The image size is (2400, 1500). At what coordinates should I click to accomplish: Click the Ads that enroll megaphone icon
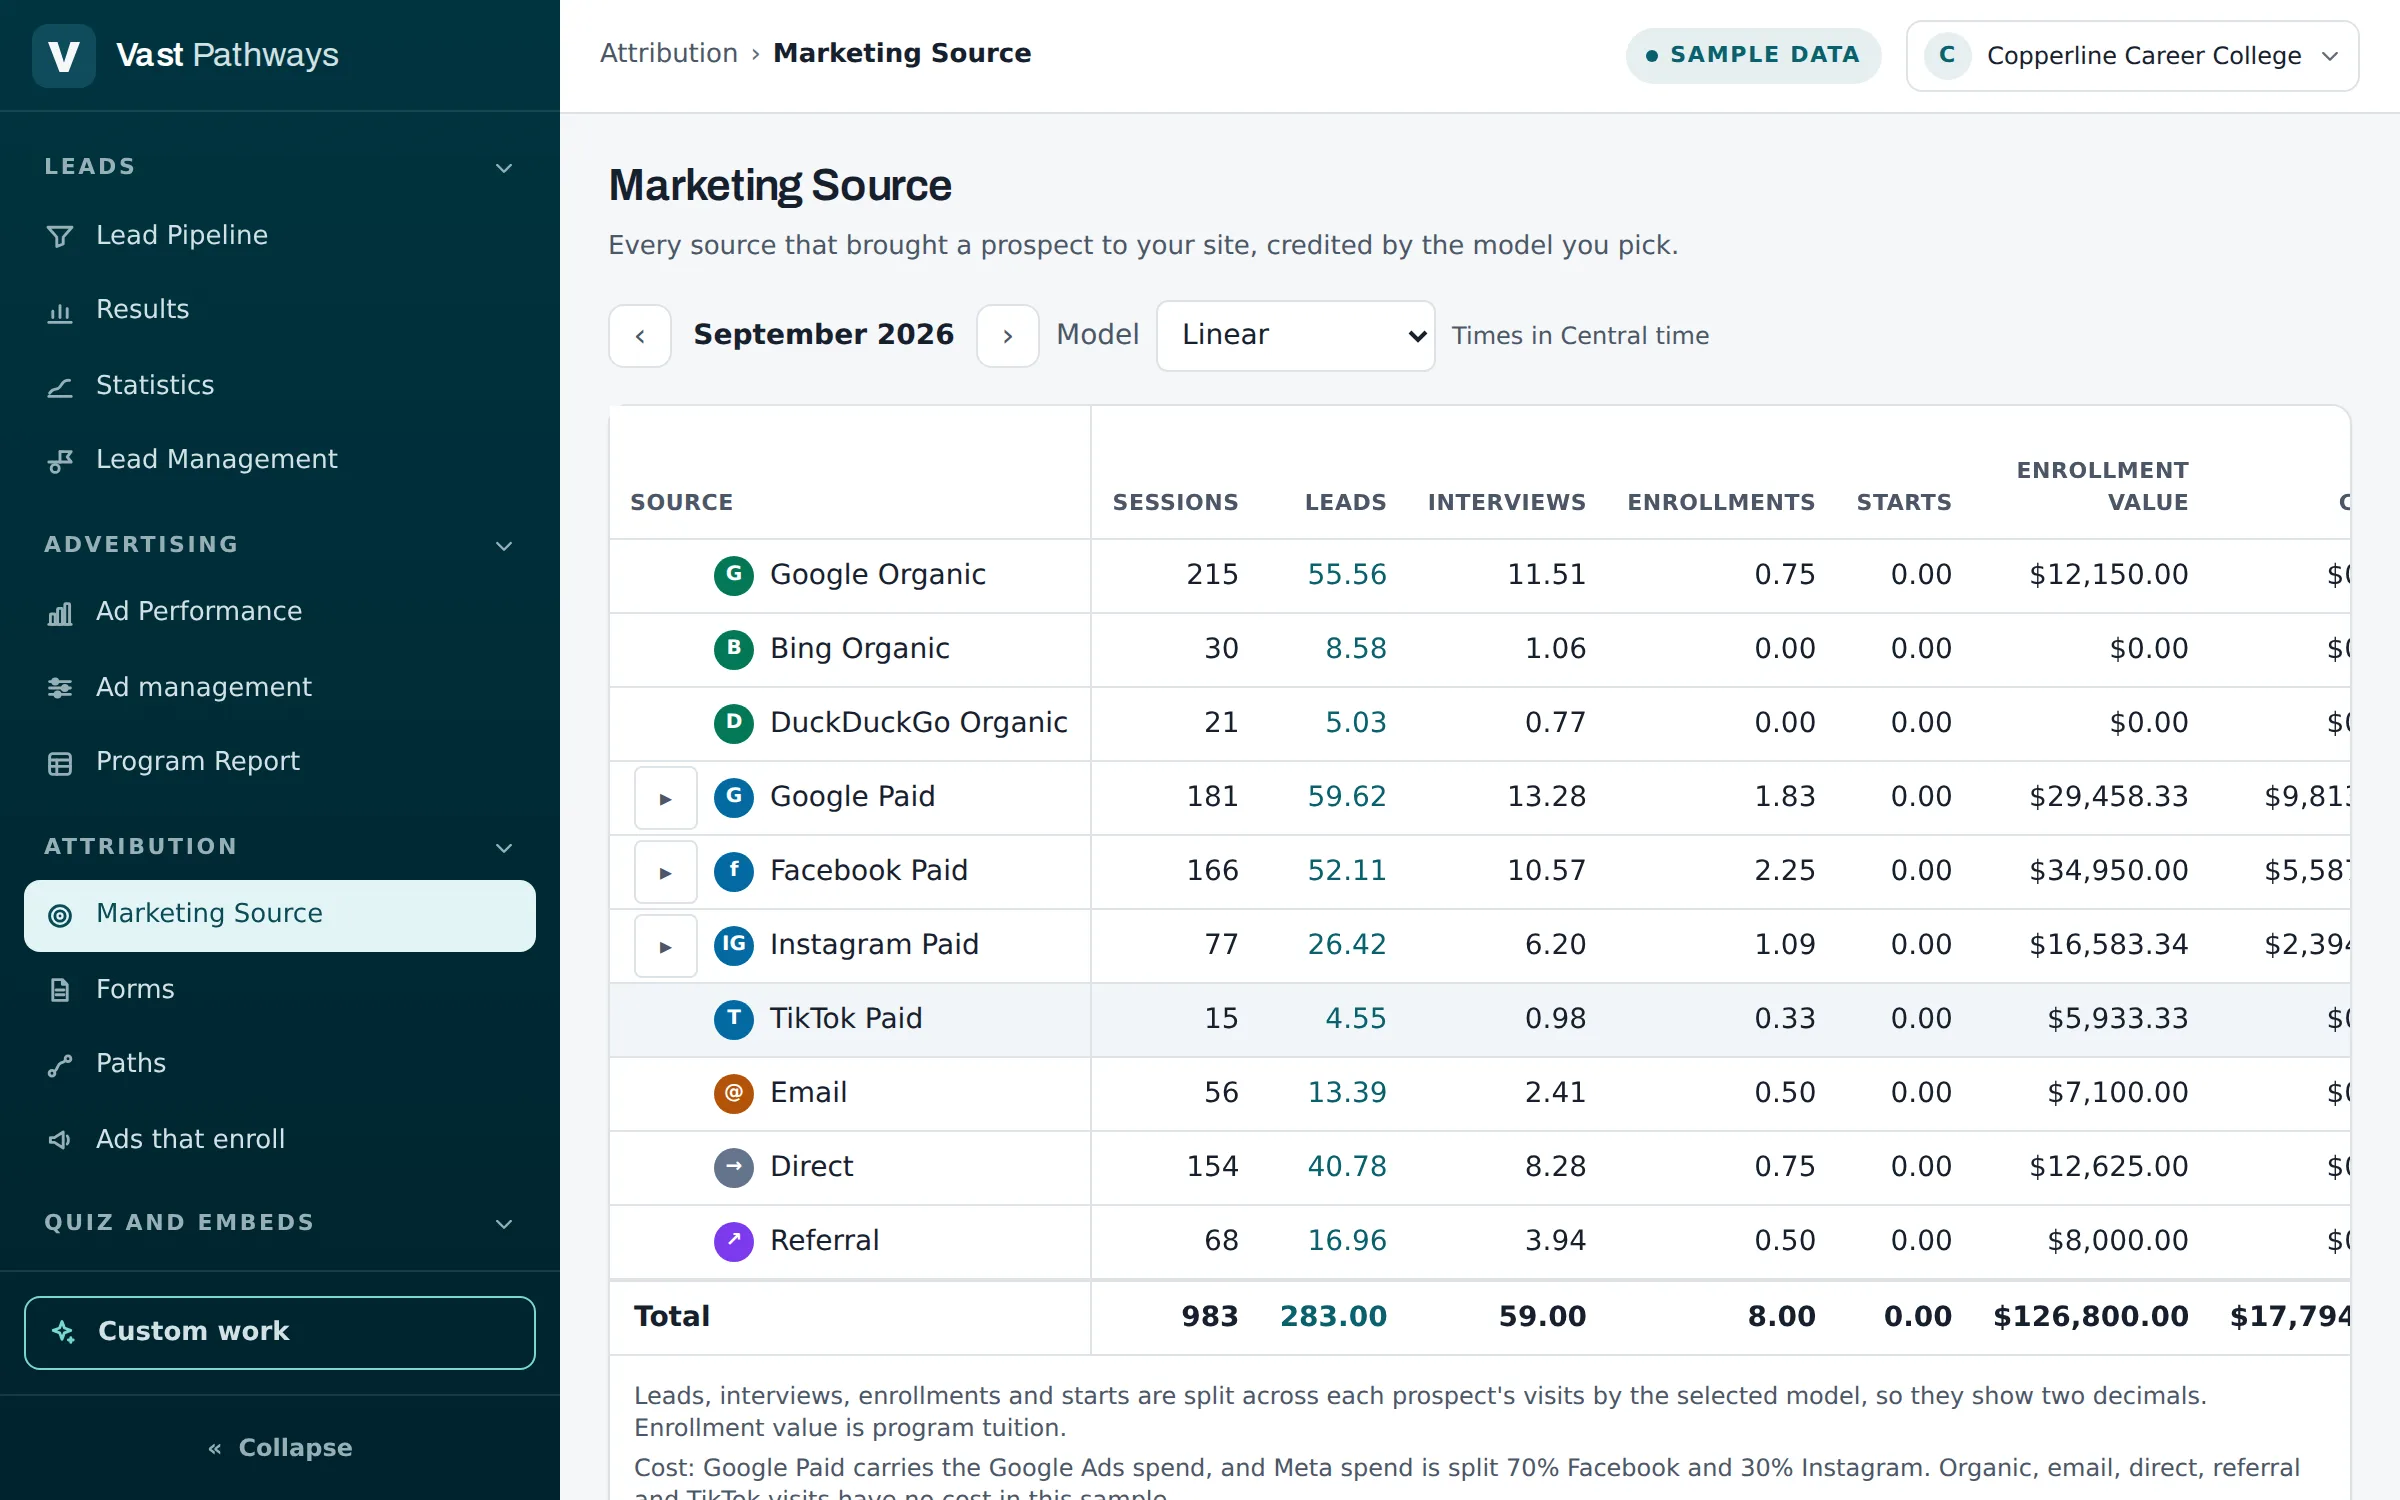(60, 1140)
